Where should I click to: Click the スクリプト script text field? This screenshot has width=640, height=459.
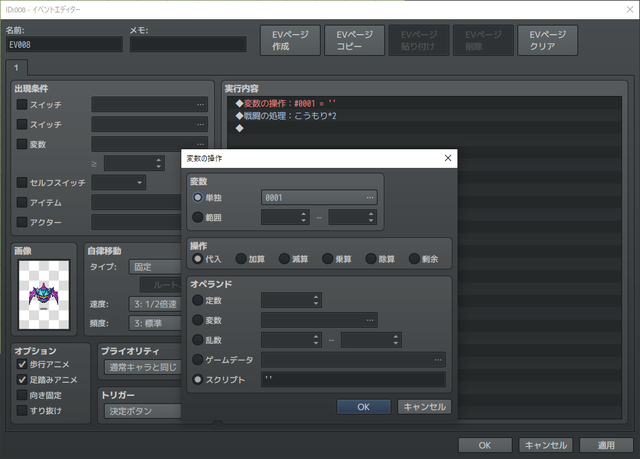tap(353, 379)
